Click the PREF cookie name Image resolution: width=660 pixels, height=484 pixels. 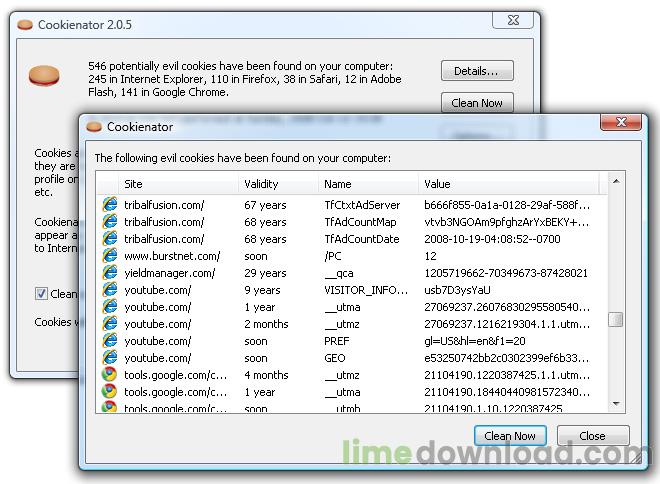click(x=337, y=341)
